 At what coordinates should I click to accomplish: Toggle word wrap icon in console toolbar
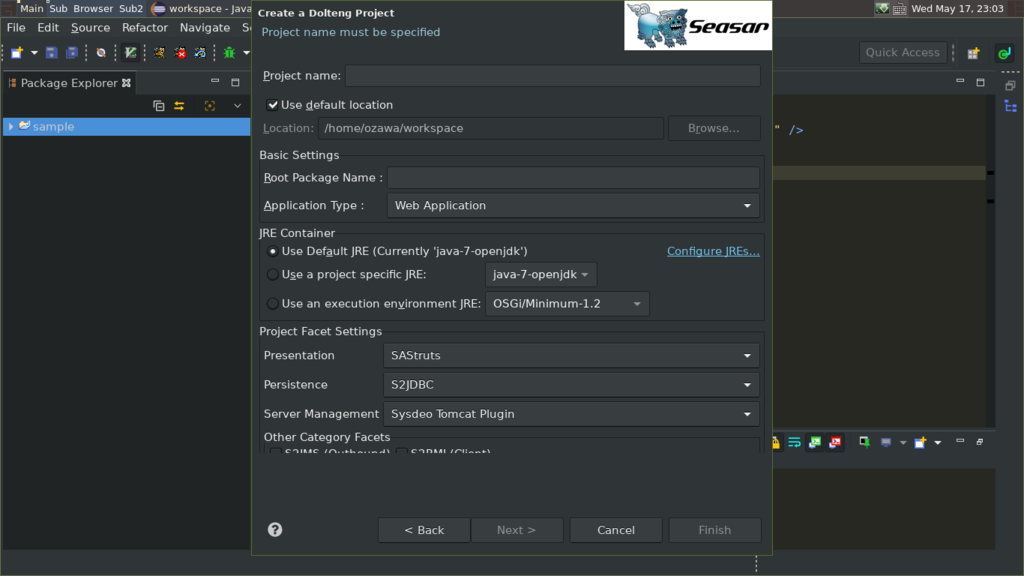(795, 443)
